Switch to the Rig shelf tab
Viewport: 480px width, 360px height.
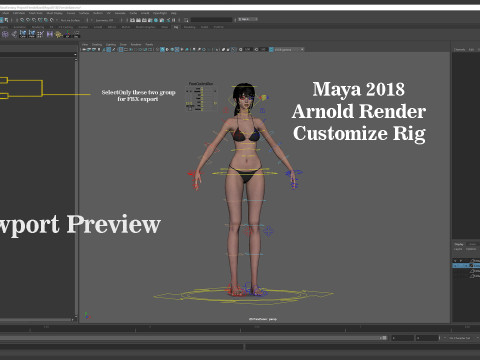[x=176, y=27]
